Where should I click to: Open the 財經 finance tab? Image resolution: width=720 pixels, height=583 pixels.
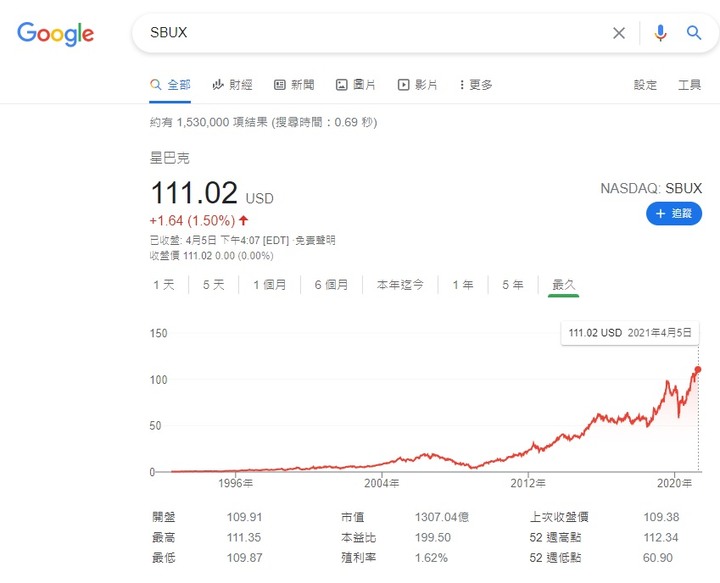[232, 85]
